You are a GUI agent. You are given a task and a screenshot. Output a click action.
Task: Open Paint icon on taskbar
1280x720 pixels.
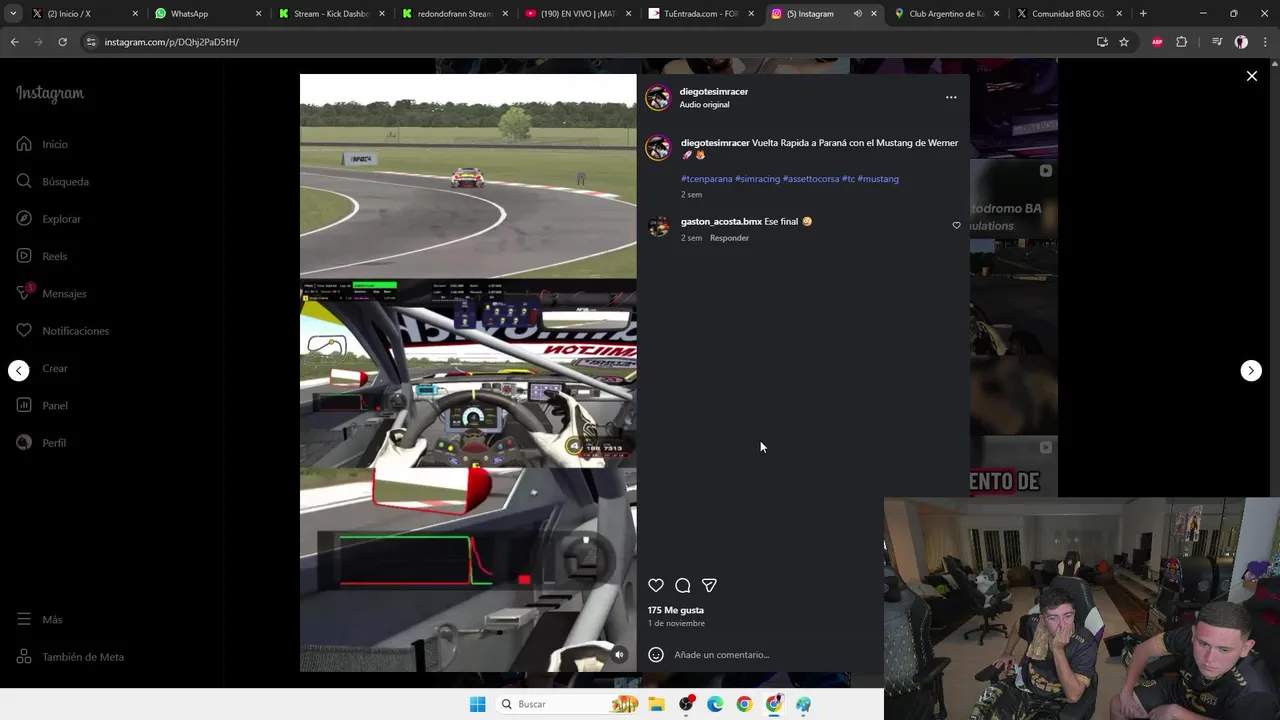(x=803, y=704)
